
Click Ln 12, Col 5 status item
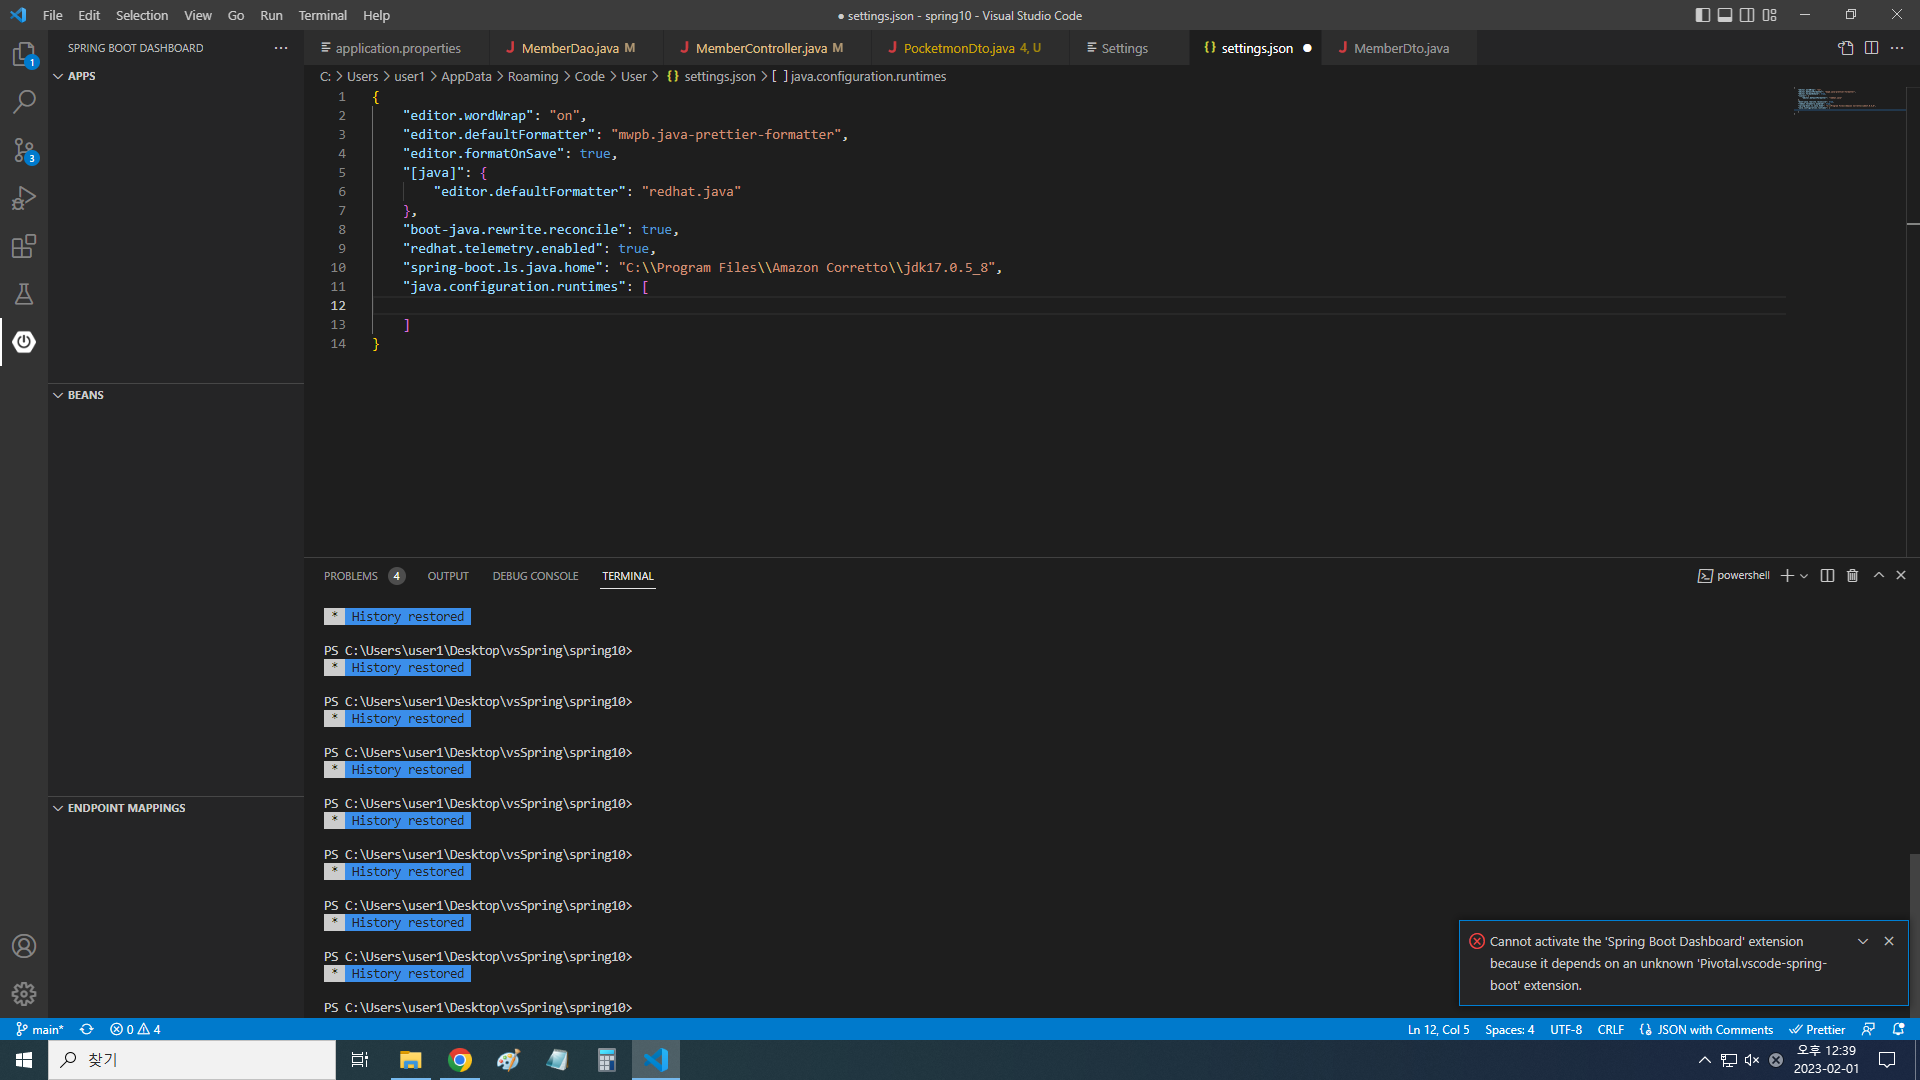[1438, 1029]
